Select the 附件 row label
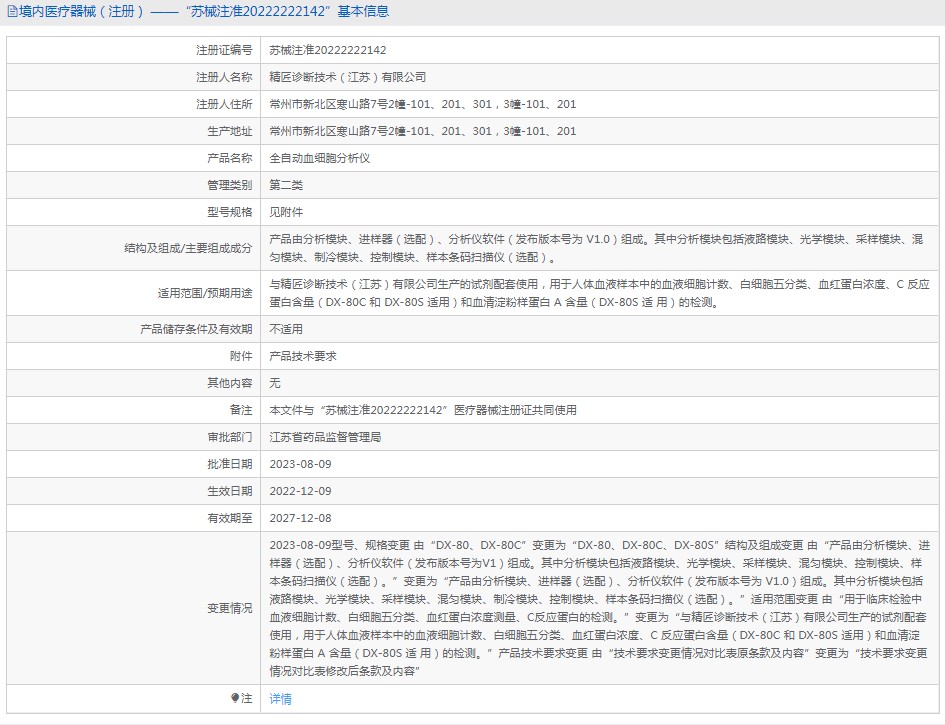The image size is (945, 725). click(241, 356)
